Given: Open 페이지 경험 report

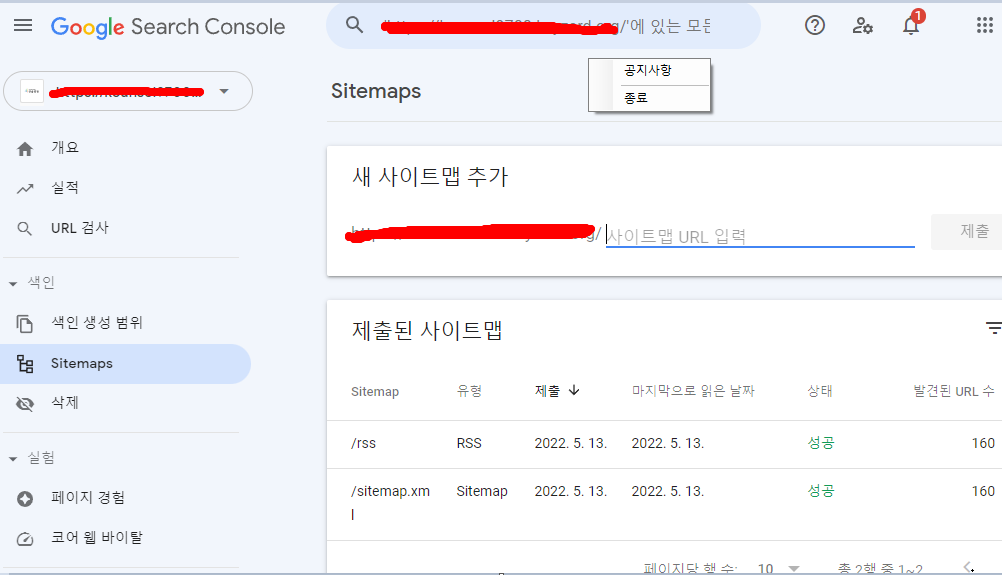Looking at the screenshot, I should click(88, 498).
